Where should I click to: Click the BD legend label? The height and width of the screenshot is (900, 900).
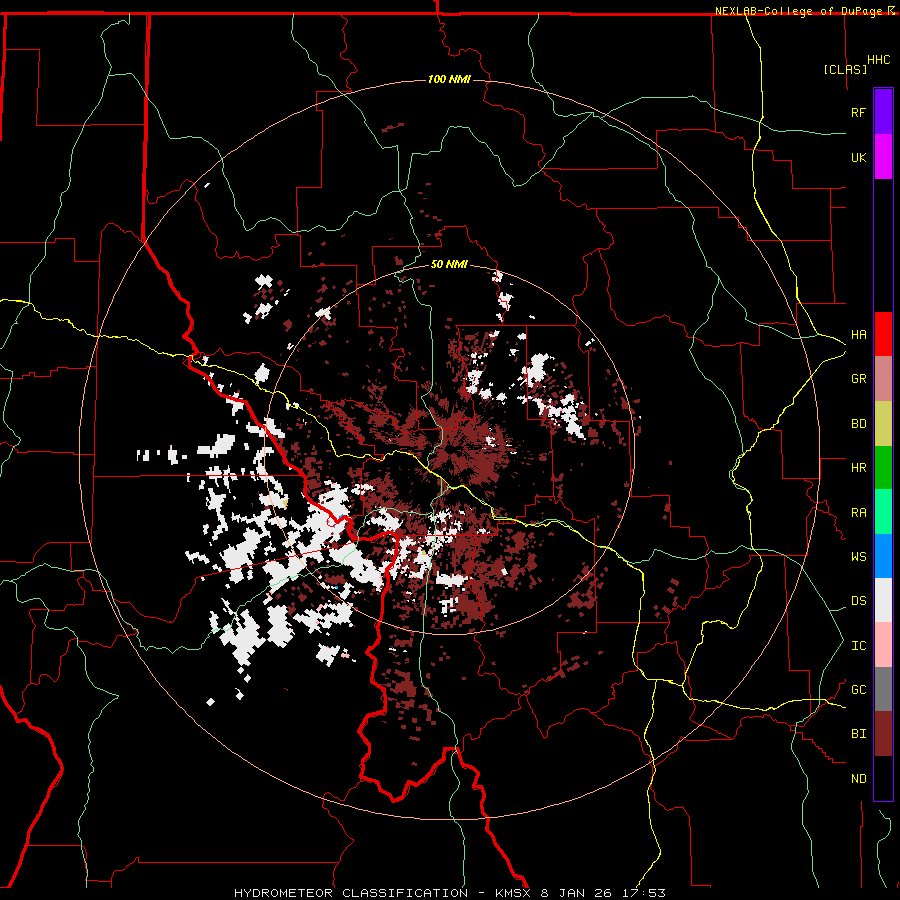pos(858,424)
